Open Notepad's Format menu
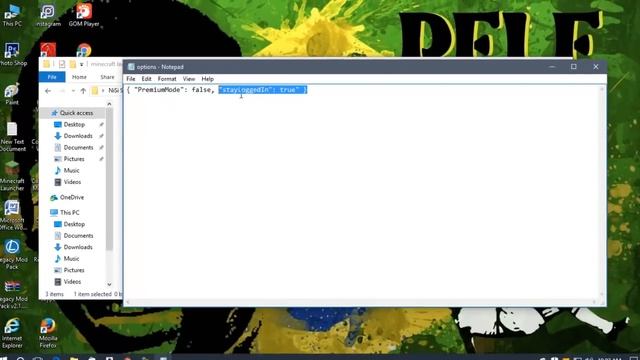The height and width of the screenshot is (360, 640). click(x=167, y=79)
